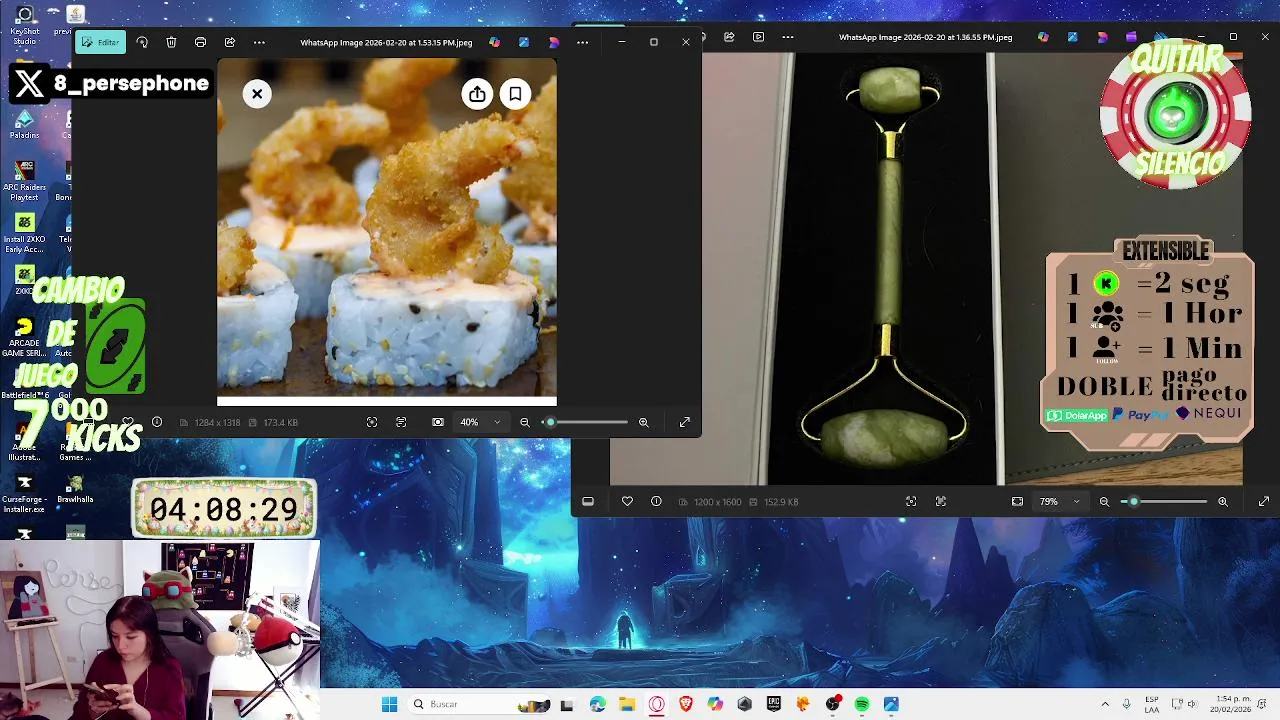Open the 40% zoom dropdown
The width and height of the screenshot is (1280, 720).
(481, 422)
